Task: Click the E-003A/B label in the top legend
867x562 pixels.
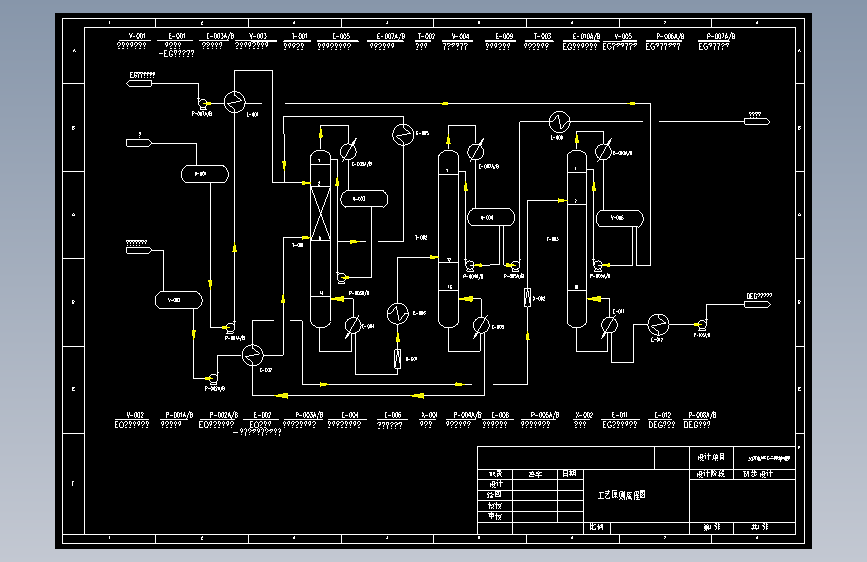Action: (220, 36)
